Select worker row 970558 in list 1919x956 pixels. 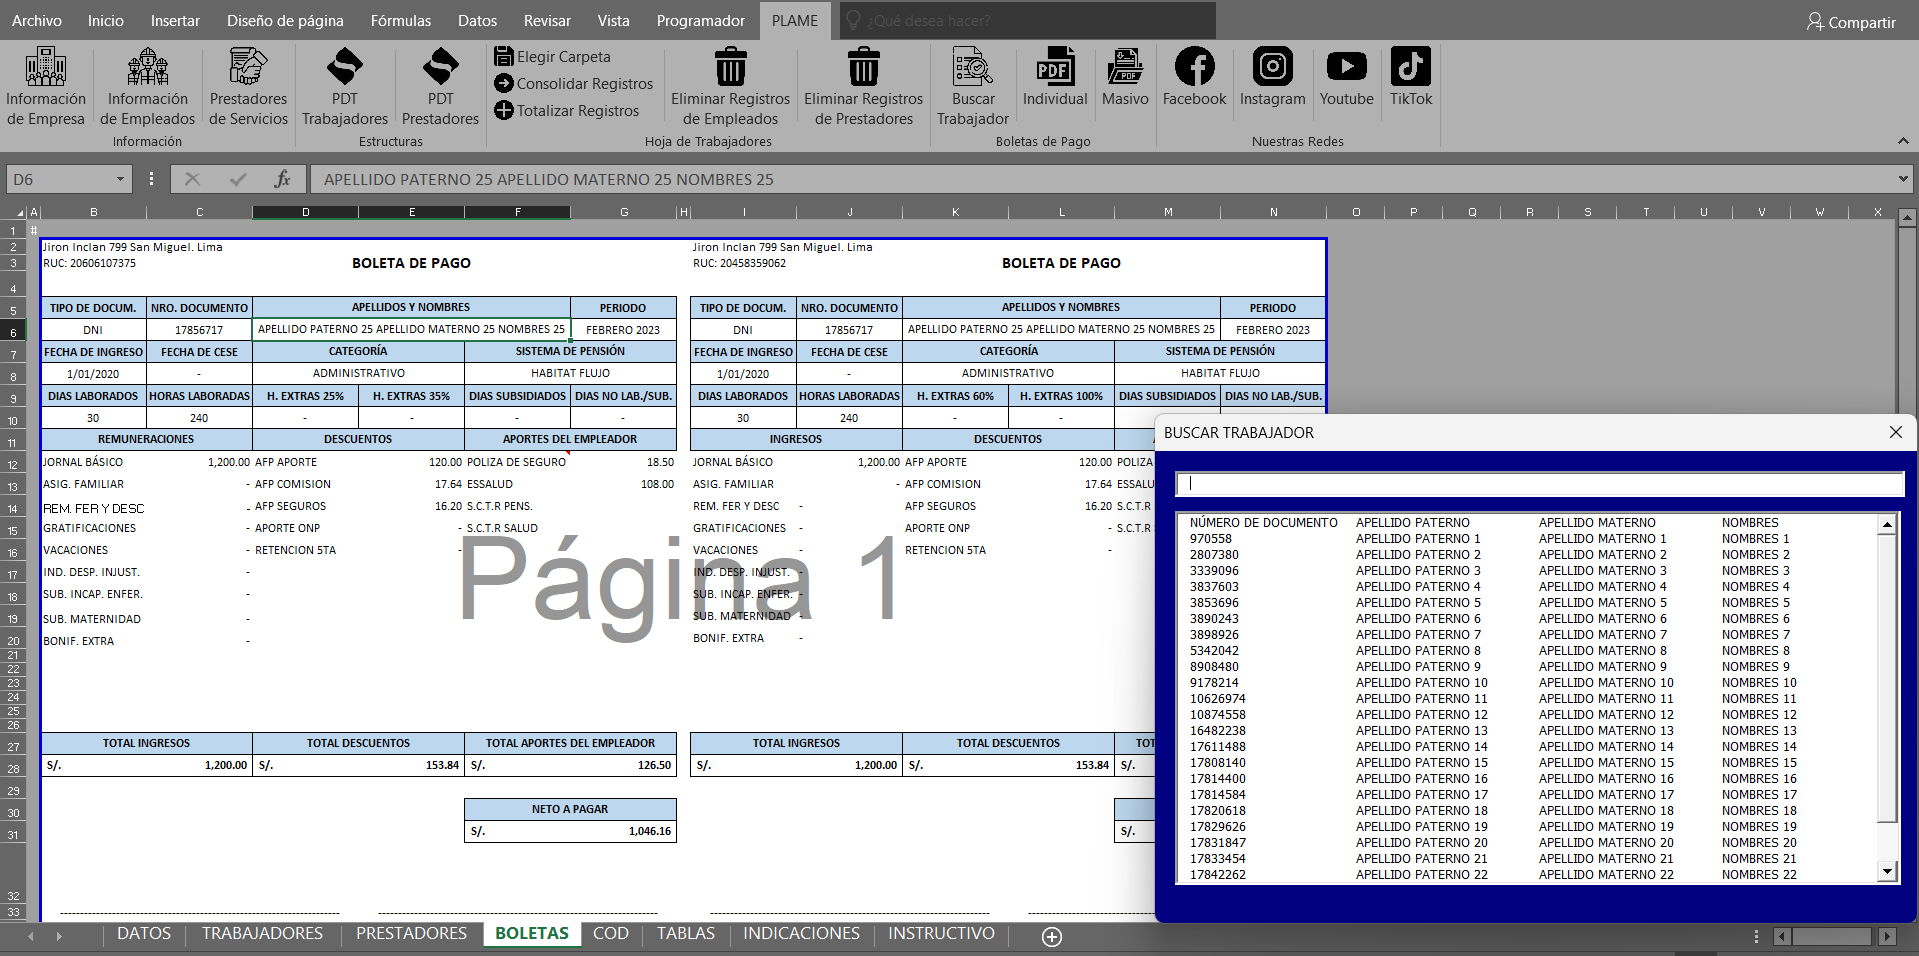coord(1528,539)
